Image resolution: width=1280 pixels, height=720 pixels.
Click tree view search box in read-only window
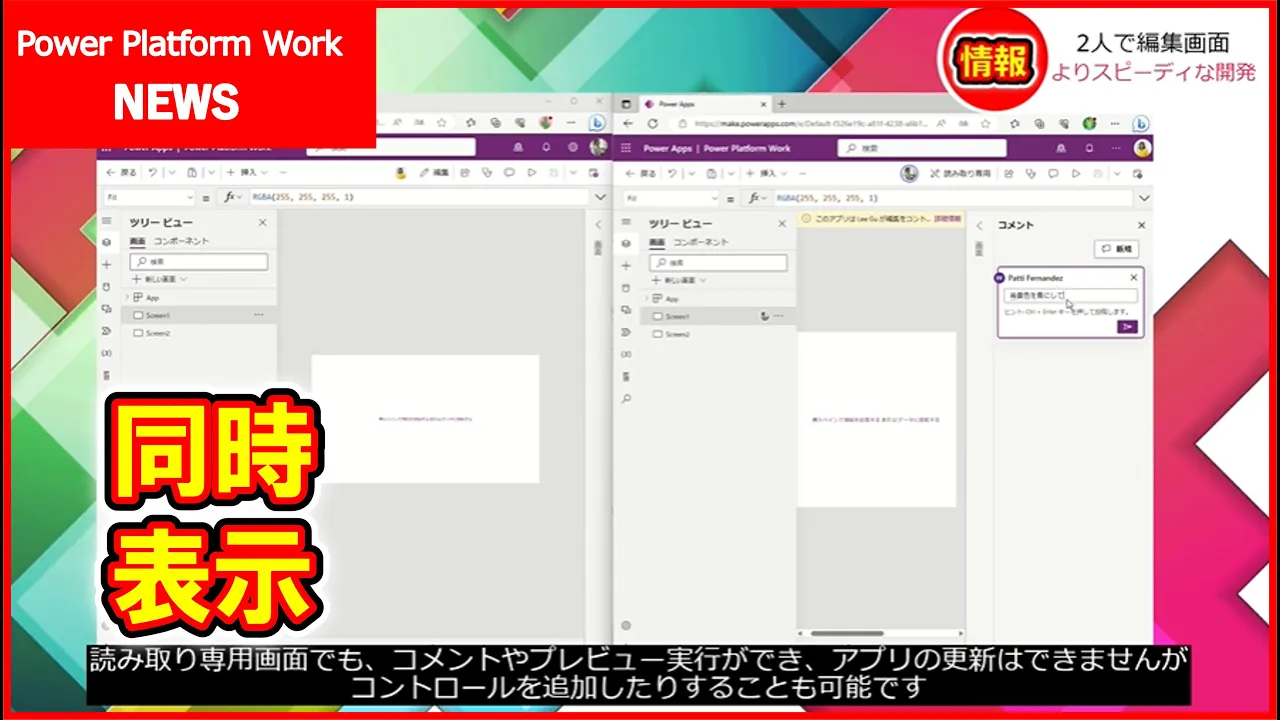coord(718,263)
